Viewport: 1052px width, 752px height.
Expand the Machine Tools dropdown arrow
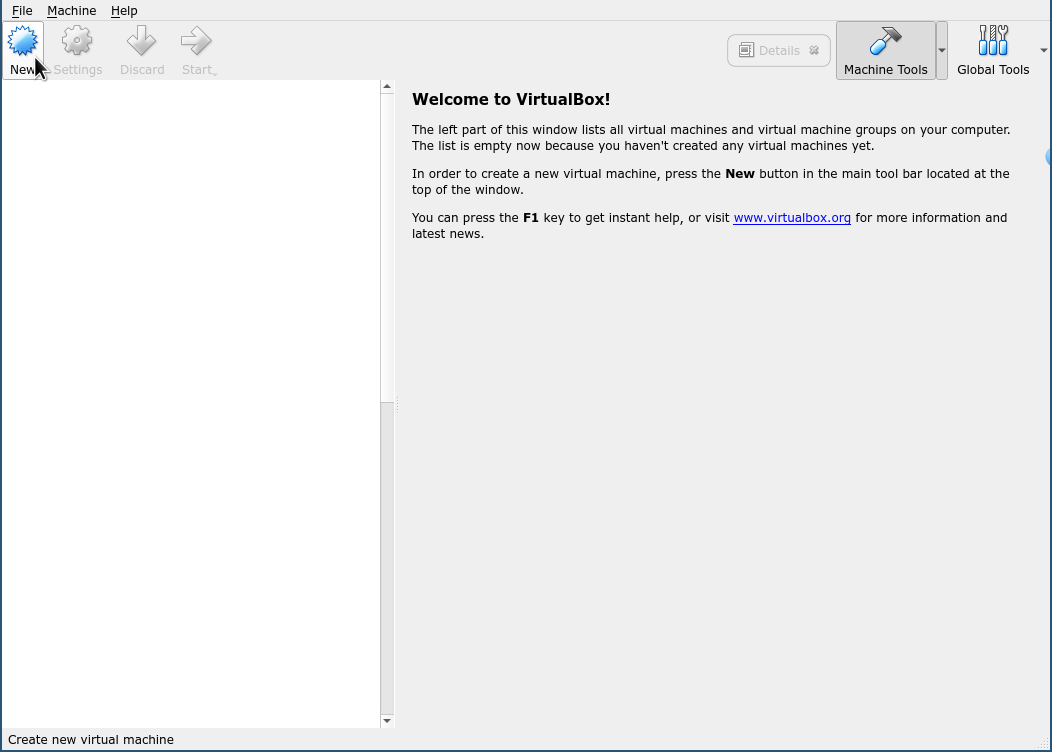tap(942, 50)
